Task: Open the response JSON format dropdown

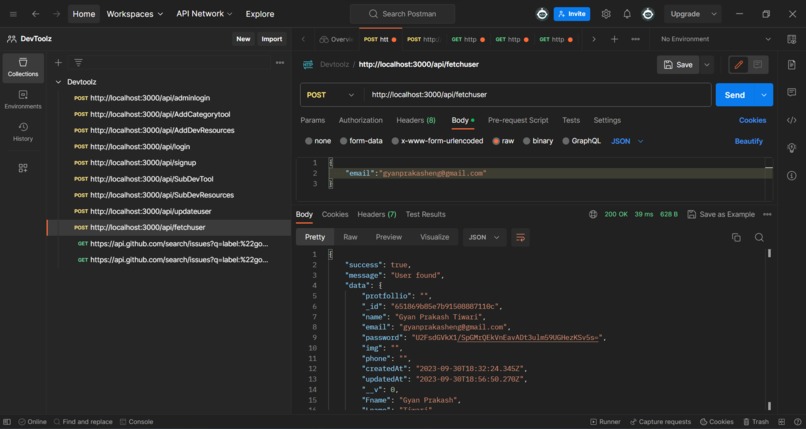Action: tap(484, 237)
